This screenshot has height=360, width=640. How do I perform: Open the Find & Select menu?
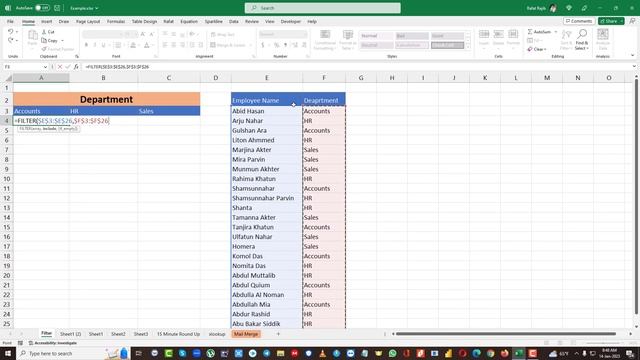point(582,40)
